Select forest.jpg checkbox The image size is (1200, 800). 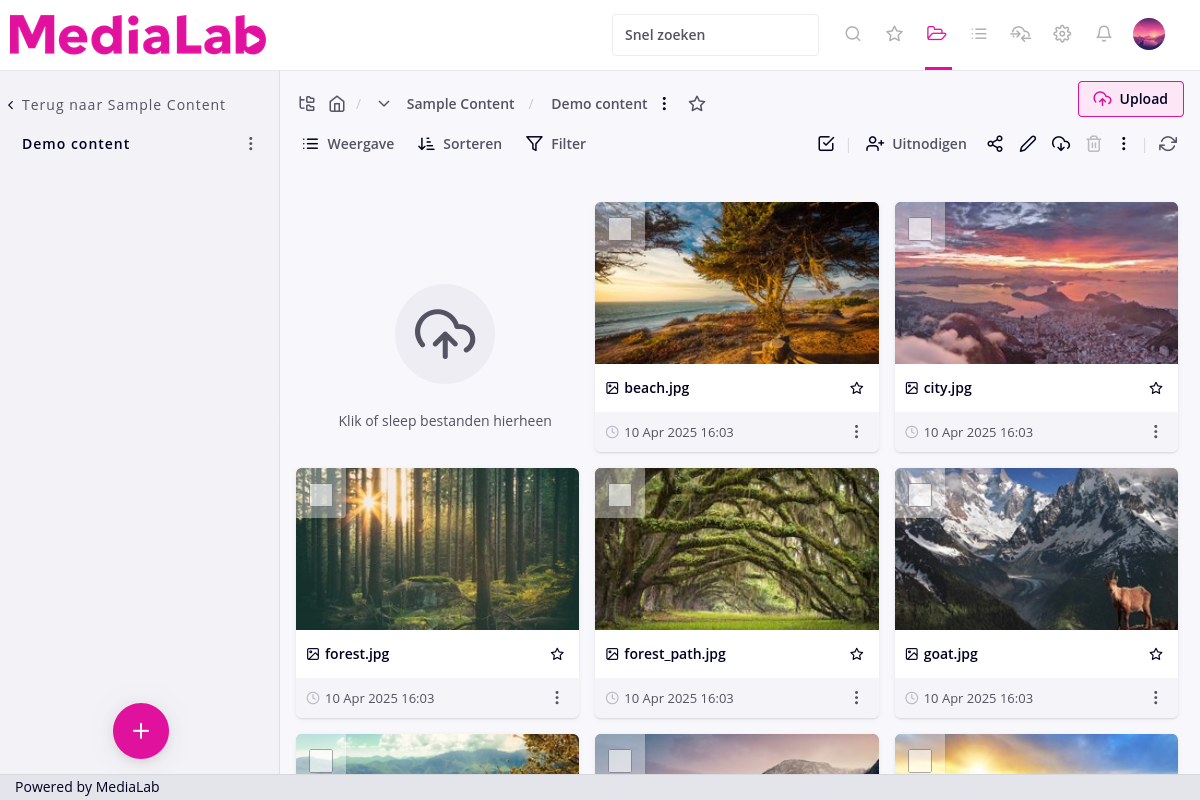[321, 495]
